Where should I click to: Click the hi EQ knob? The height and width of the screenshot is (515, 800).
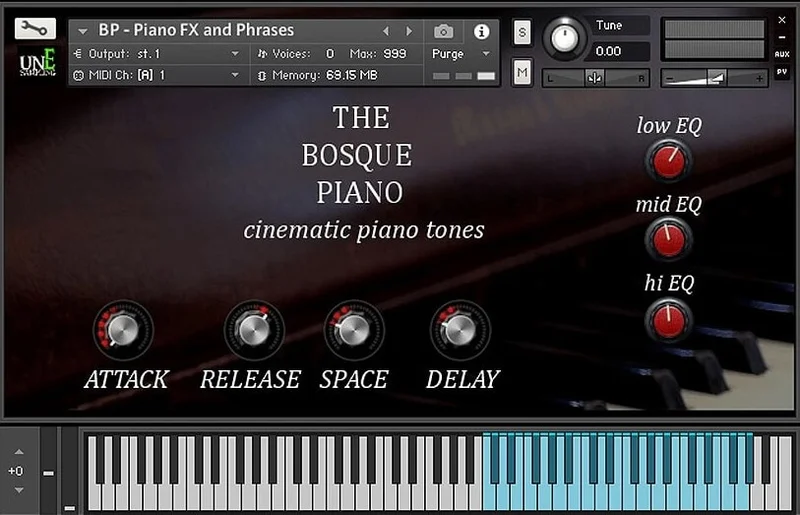(668, 320)
